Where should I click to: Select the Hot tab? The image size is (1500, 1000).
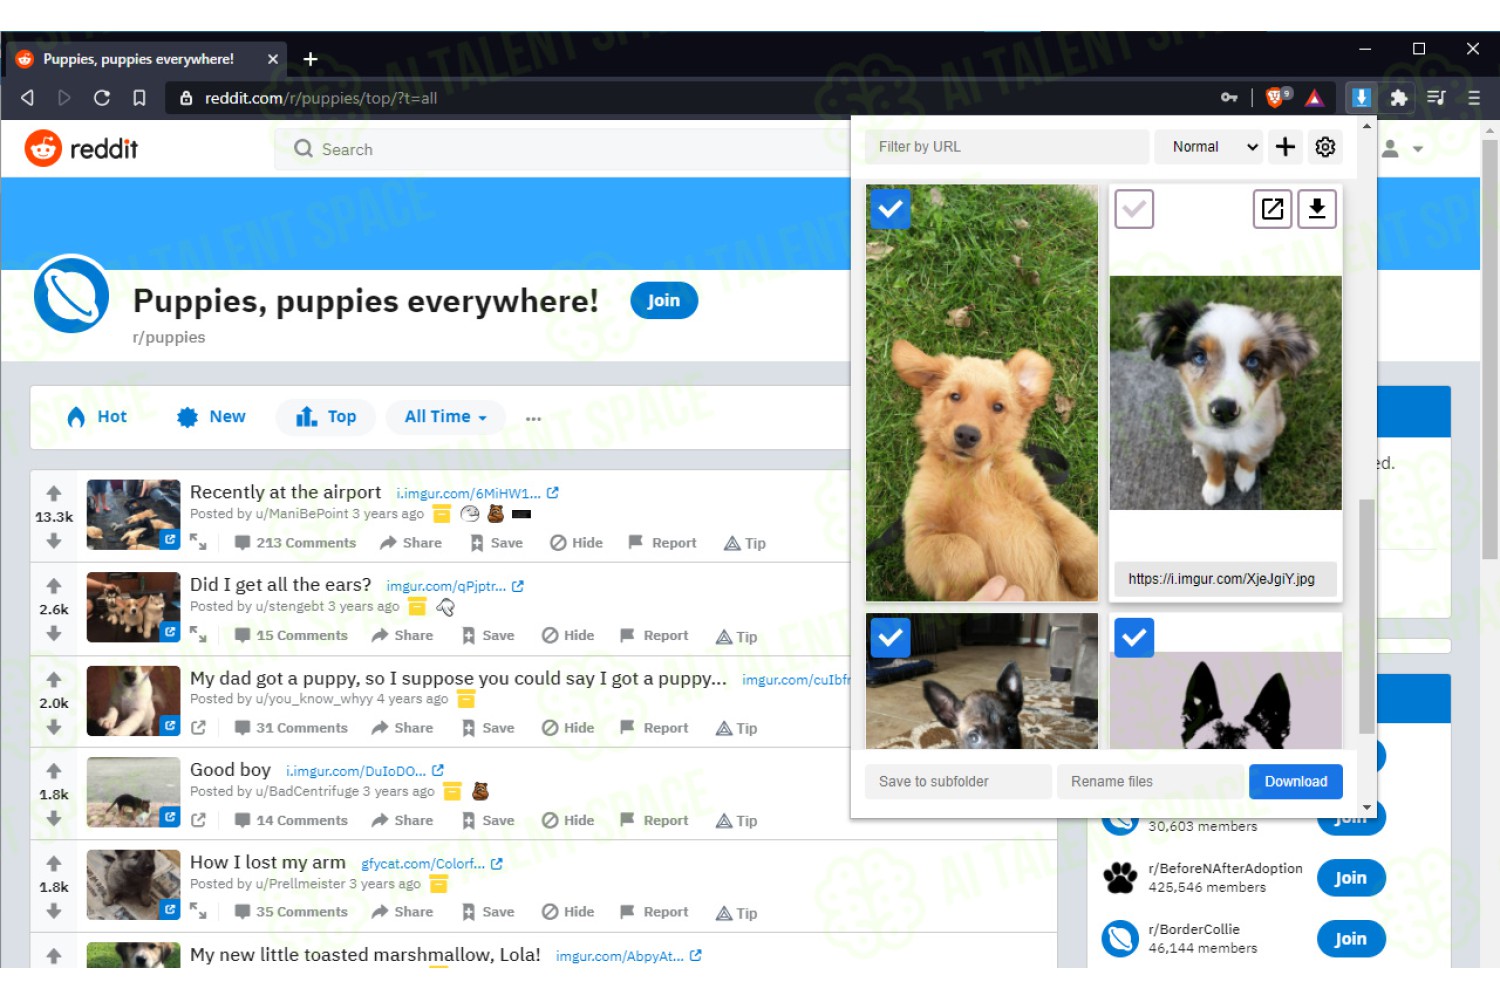(97, 417)
